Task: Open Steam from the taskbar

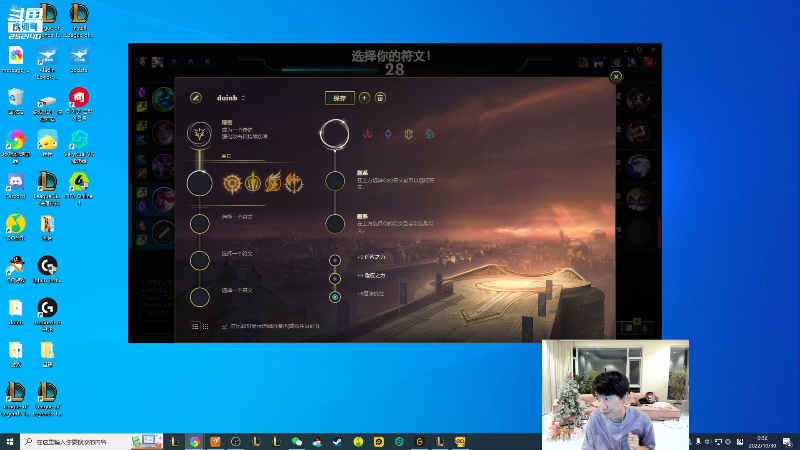Action: click(338, 442)
